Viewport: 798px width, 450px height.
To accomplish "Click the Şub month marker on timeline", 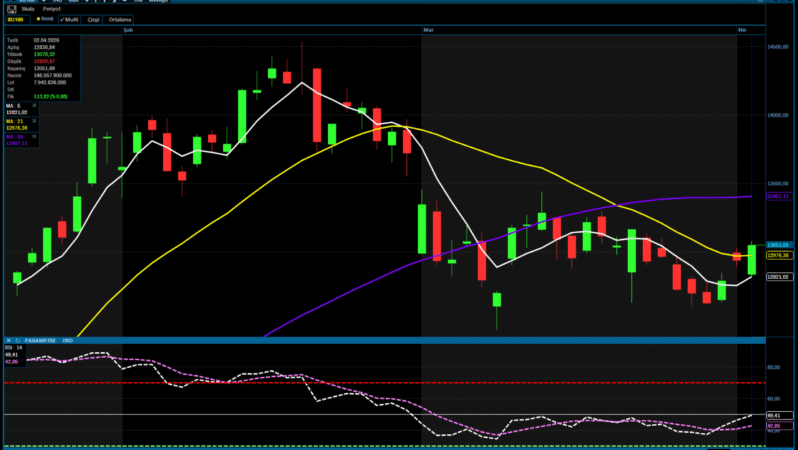I will [127, 31].
